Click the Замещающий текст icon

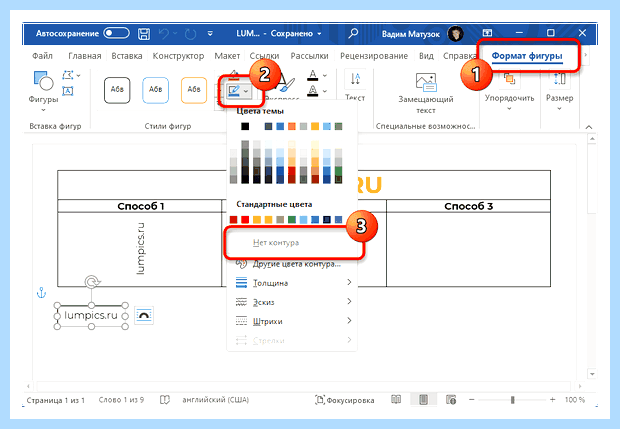pyautogui.click(x=426, y=82)
